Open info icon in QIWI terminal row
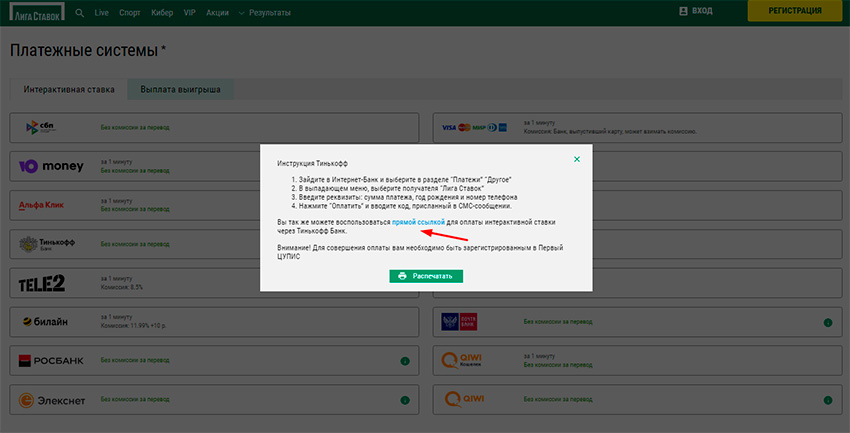The image size is (850, 433). (828, 400)
